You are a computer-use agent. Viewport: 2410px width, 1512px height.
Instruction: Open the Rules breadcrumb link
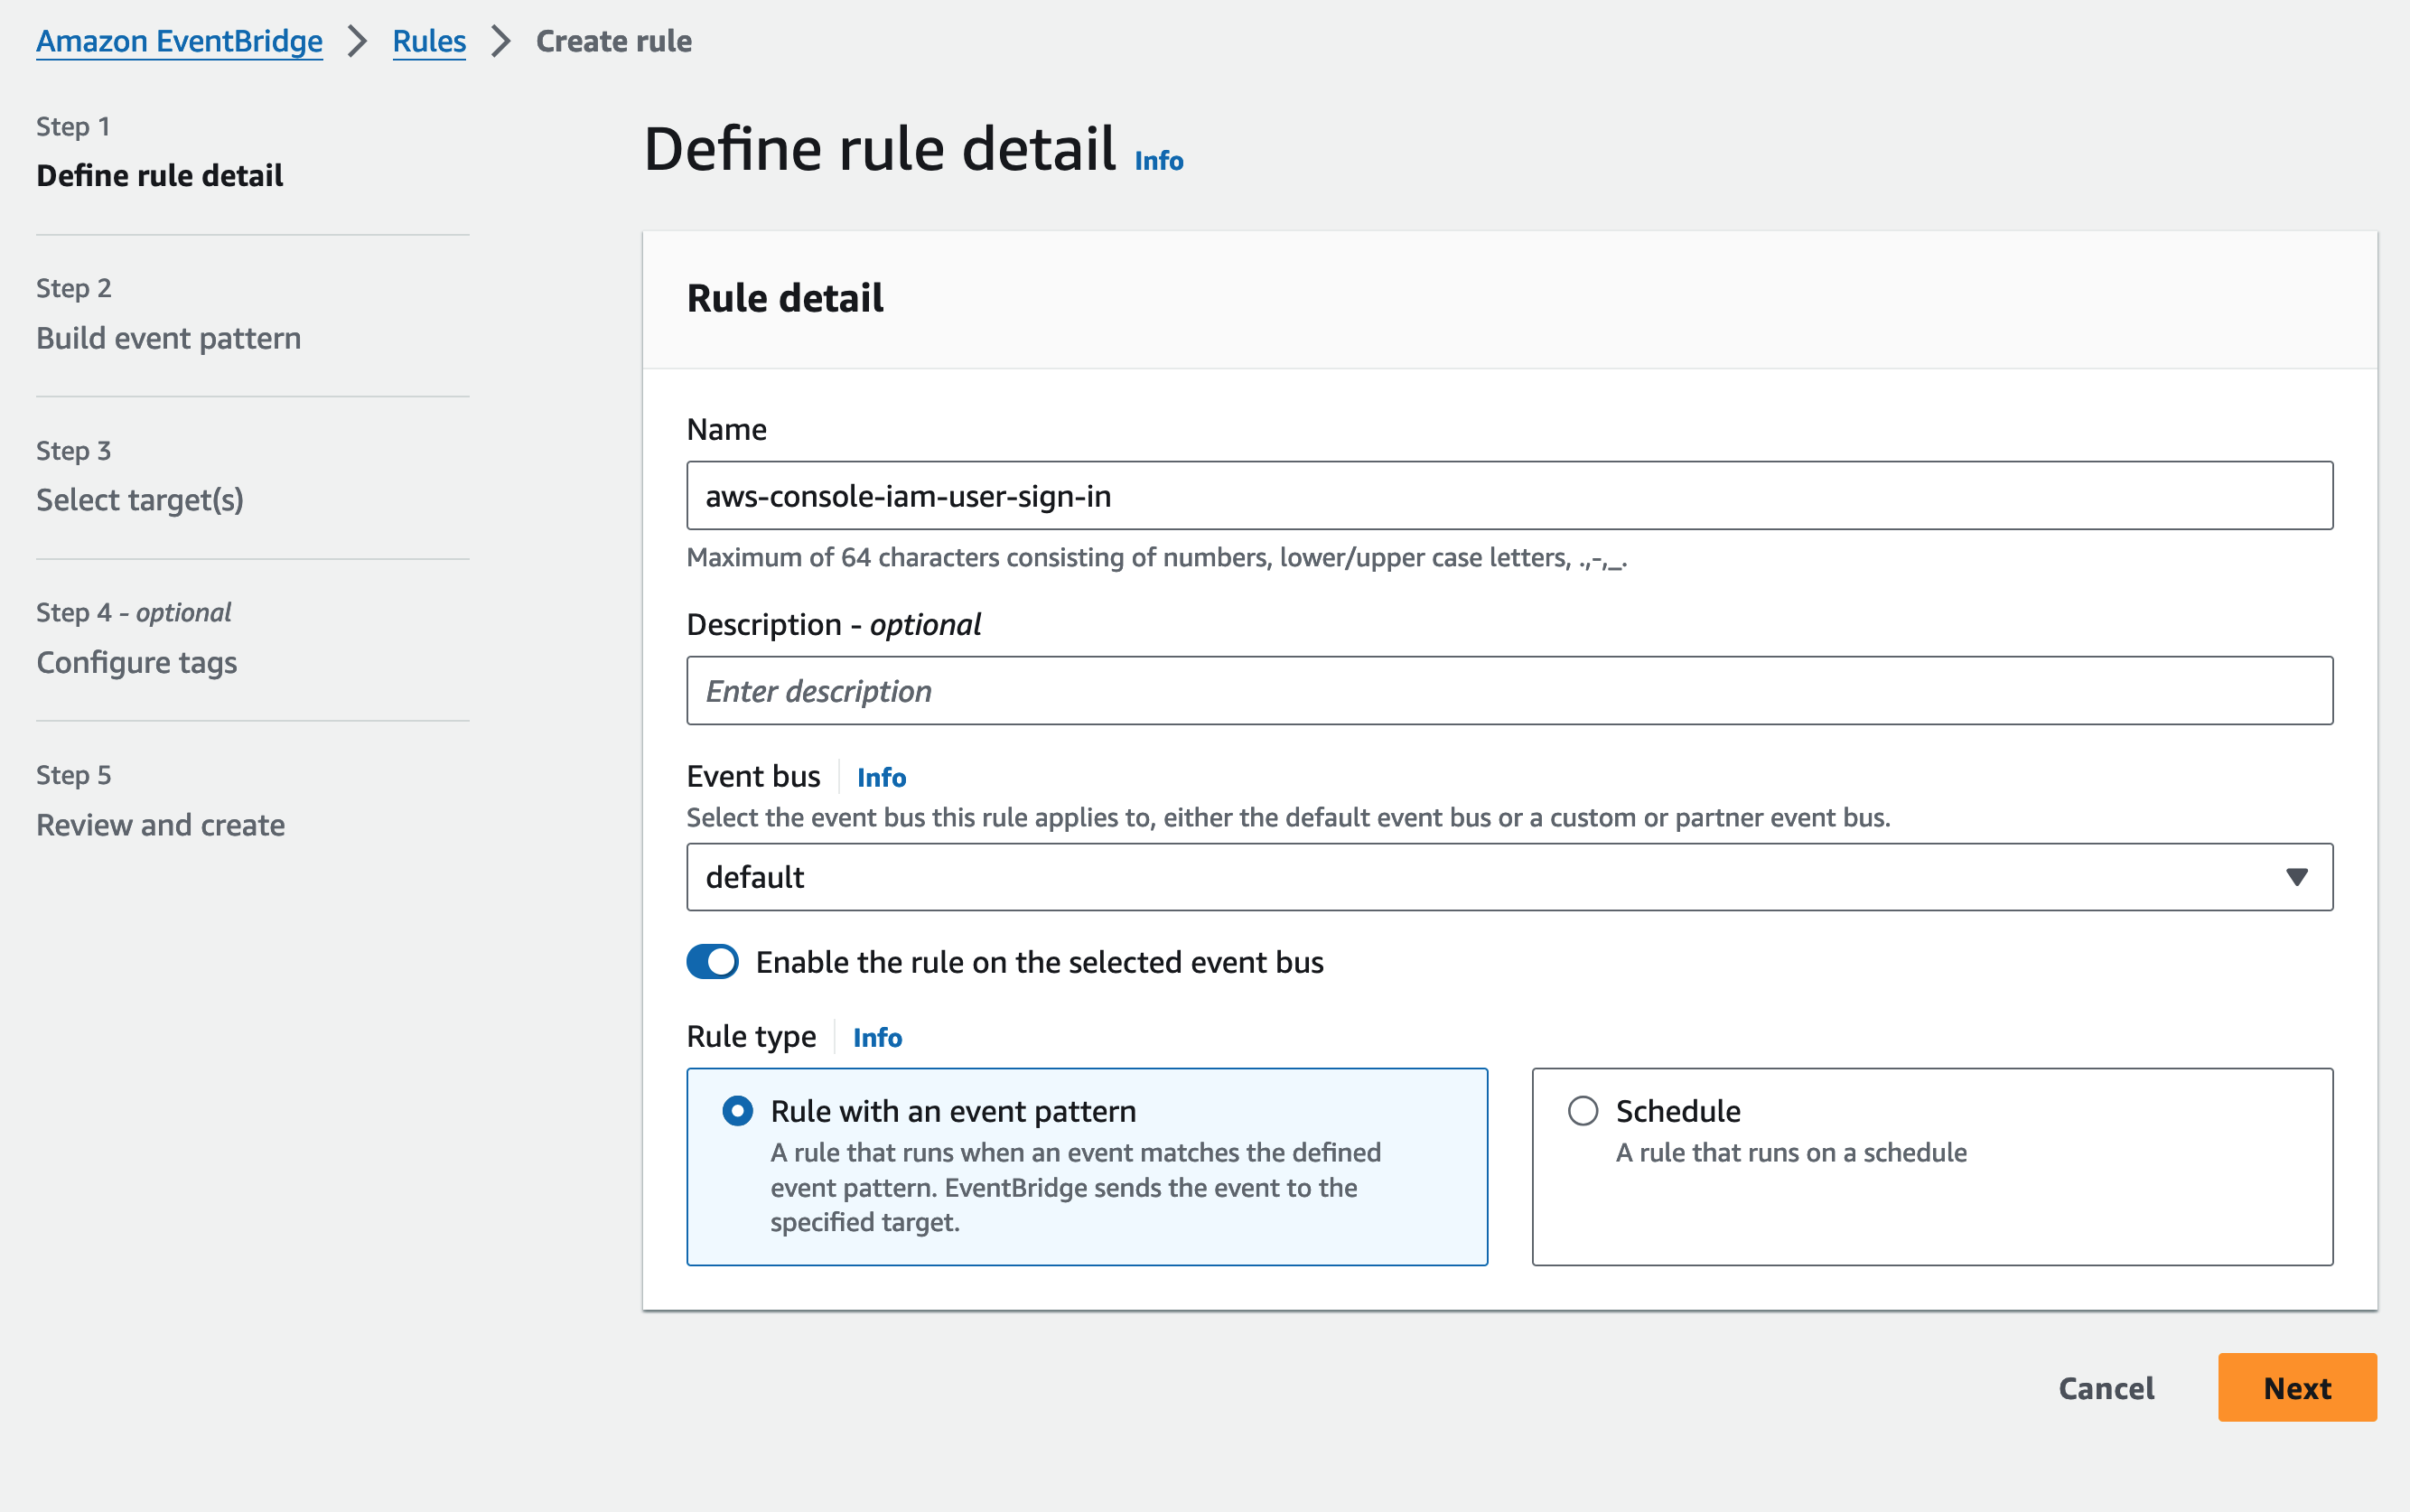point(428,41)
